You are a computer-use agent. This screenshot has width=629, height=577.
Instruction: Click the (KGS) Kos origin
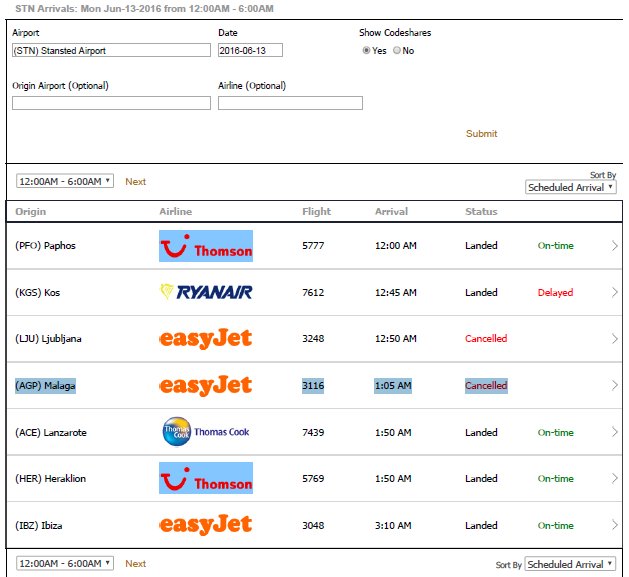[x=38, y=292]
